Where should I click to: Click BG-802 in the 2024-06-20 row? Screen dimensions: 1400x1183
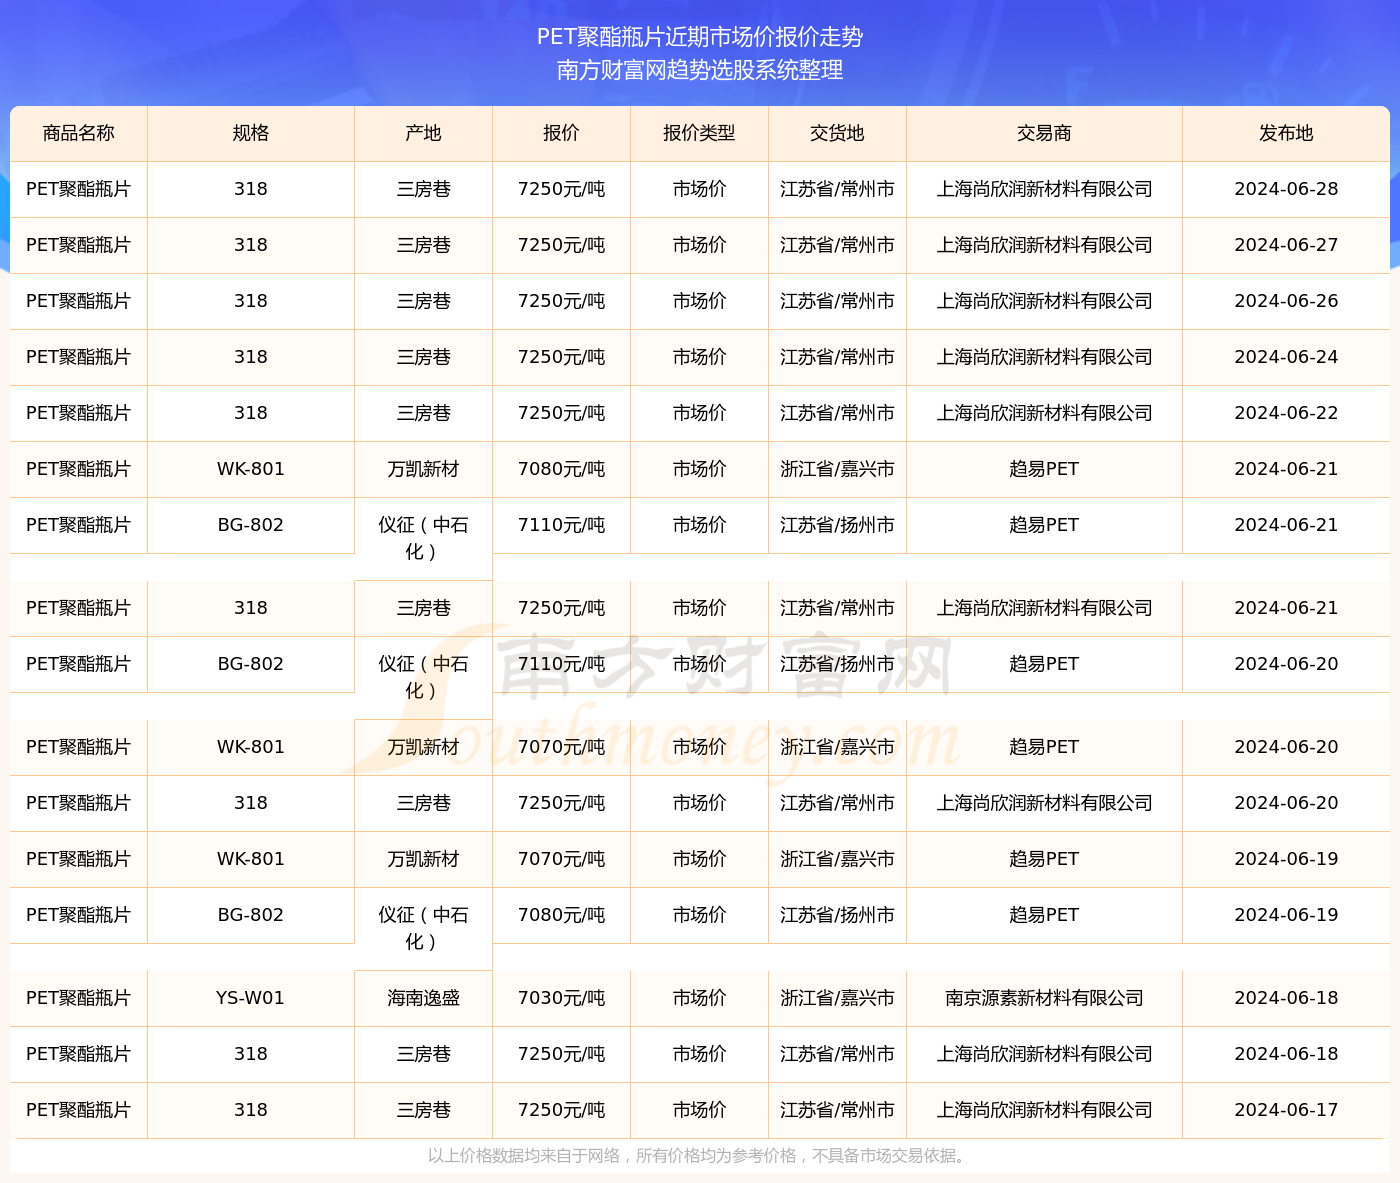click(x=251, y=664)
